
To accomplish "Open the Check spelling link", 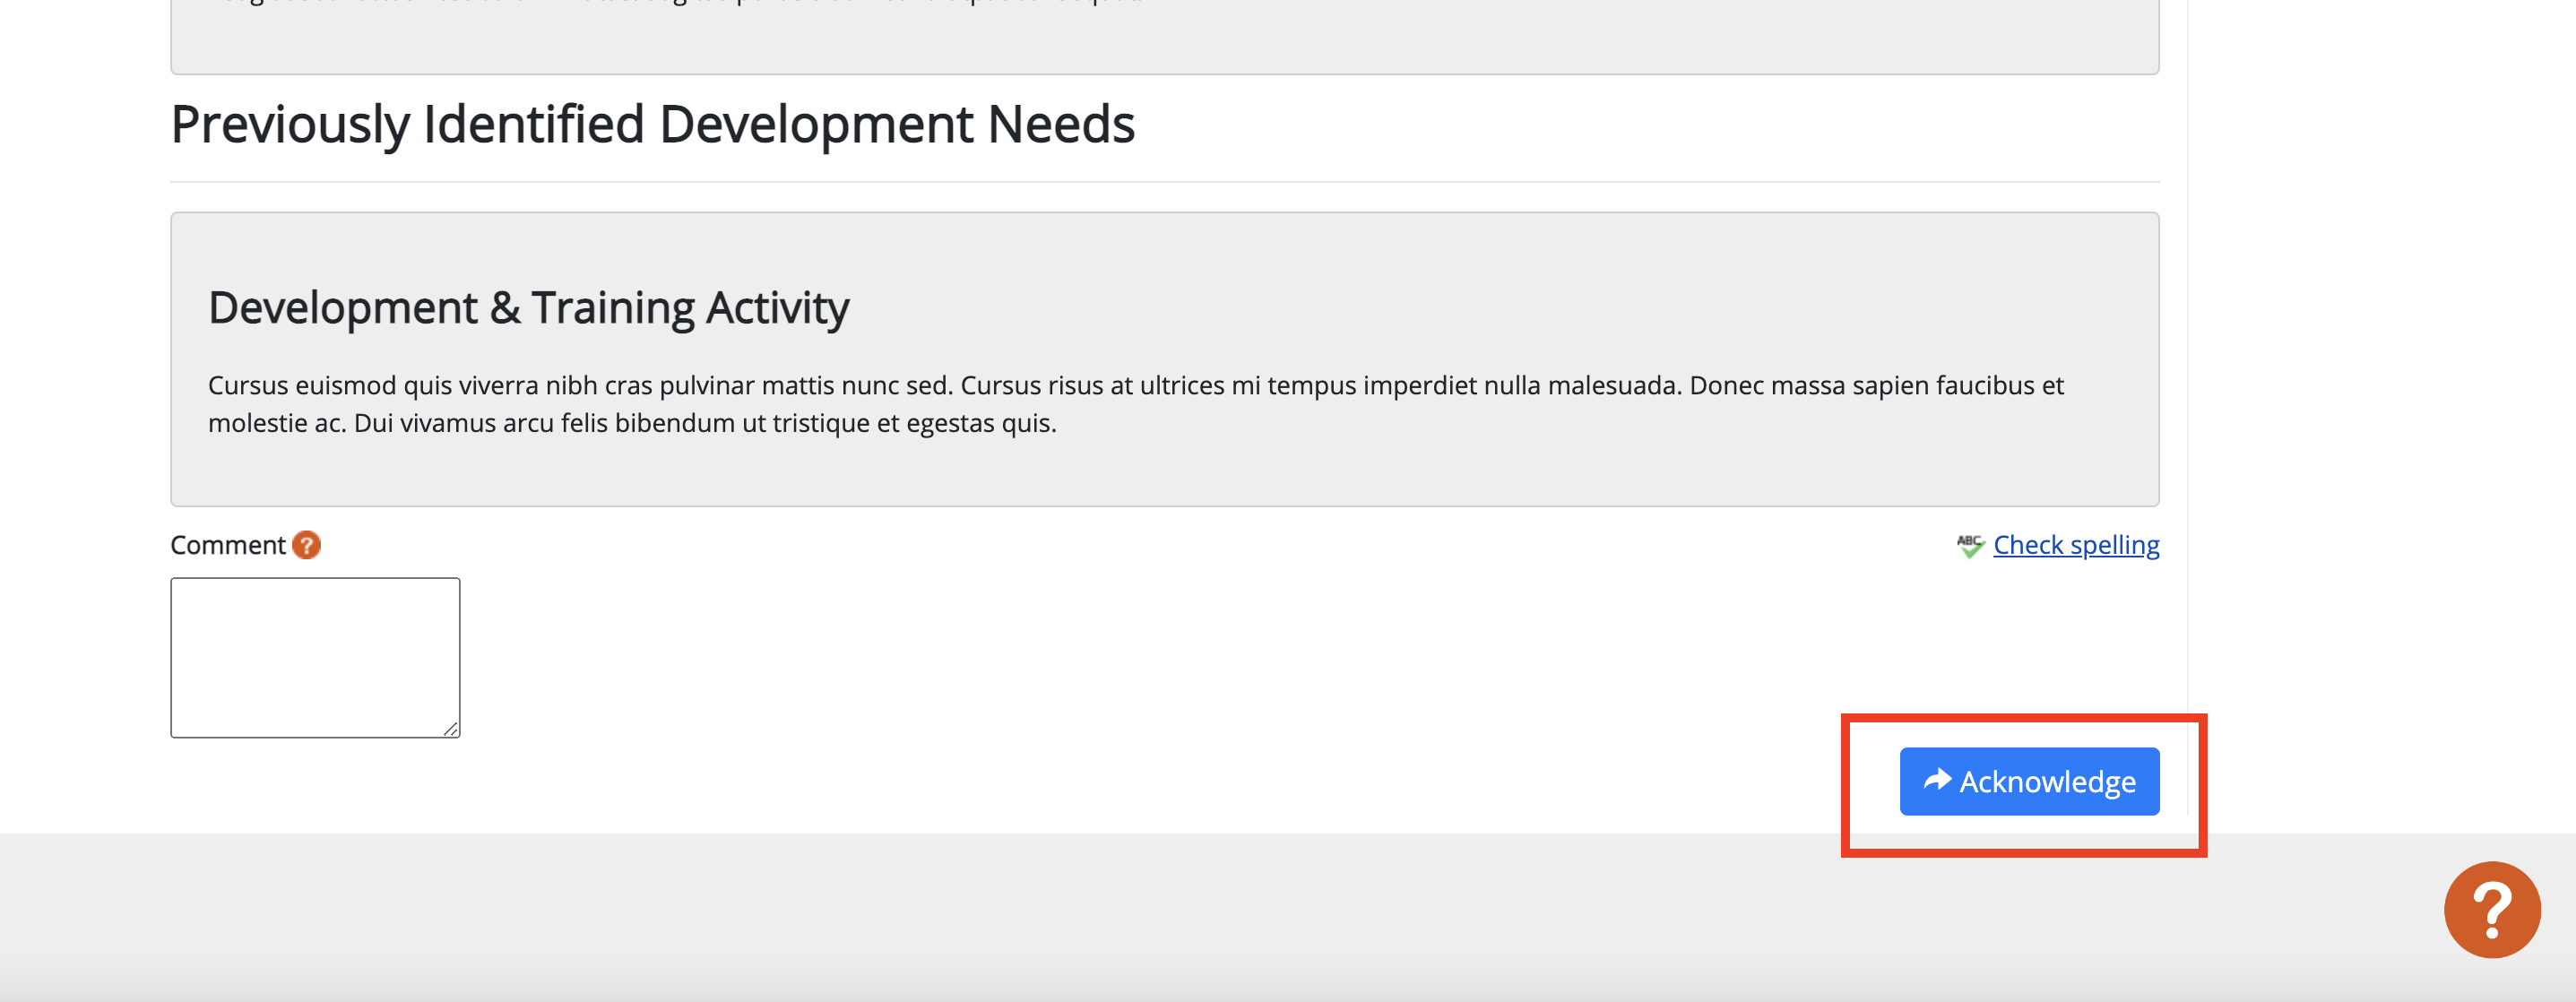I will tap(2076, 545).
